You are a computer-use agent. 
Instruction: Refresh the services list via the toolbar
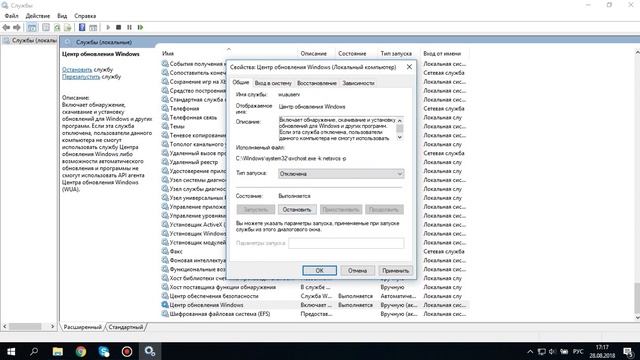click(x=57, y=27)
